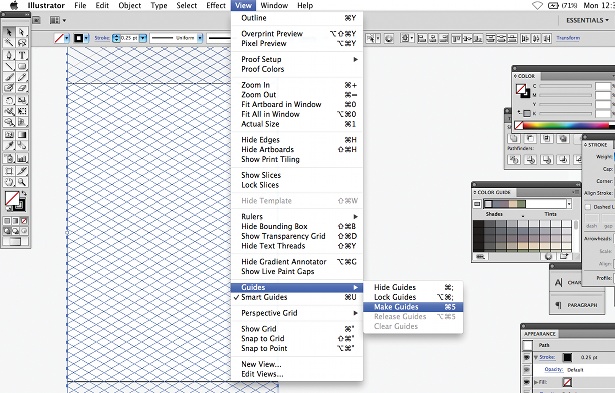Select the Direct Selection tool

pos(22,32)
